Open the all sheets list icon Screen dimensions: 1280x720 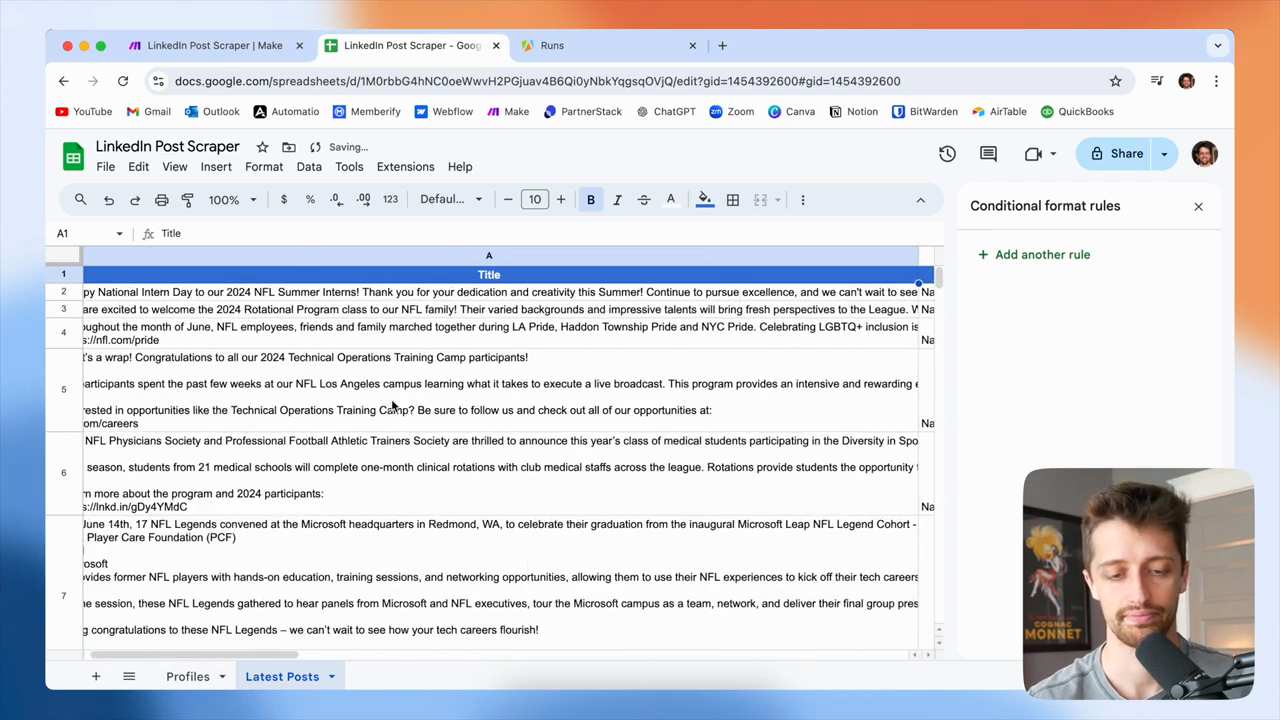pyautogui.click(x=129, y=677)
